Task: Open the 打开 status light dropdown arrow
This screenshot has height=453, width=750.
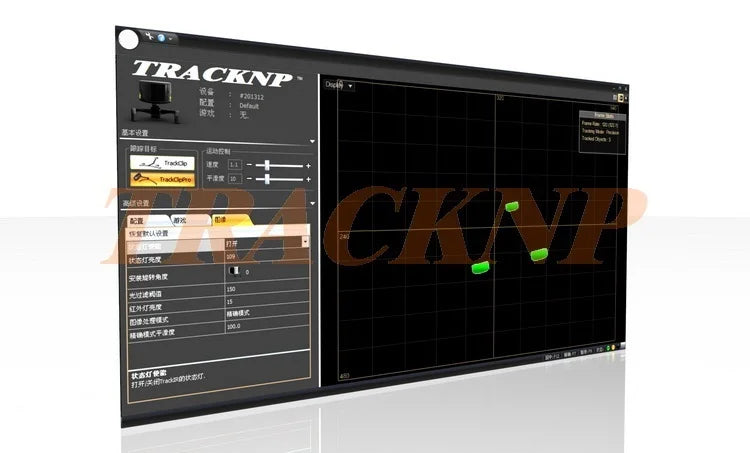Action: 305,242
